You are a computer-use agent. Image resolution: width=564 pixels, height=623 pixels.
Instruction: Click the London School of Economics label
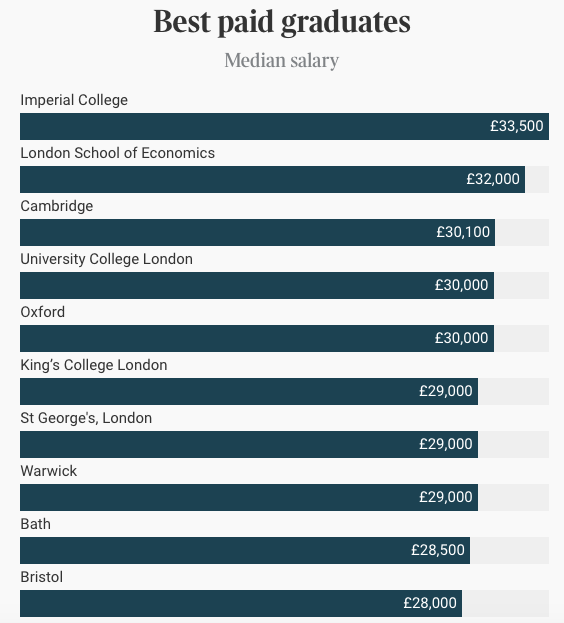tap(118, 153)
